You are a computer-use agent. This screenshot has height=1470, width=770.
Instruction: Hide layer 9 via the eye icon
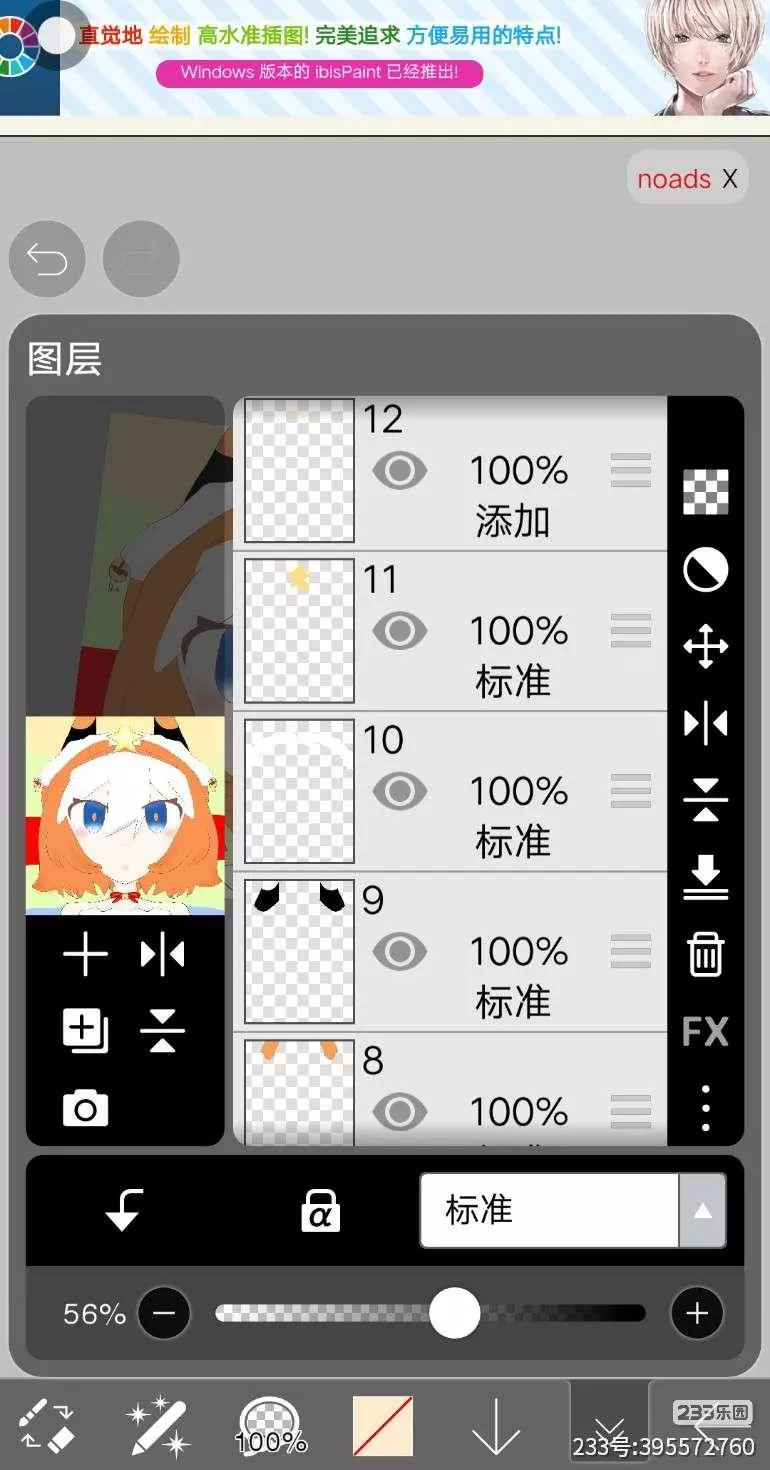point(400,951)
